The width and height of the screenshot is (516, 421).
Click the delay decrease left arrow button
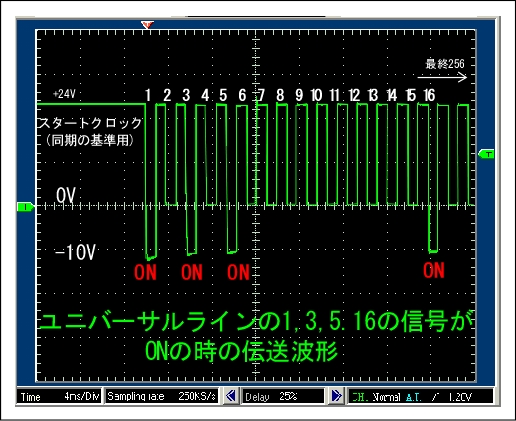(231, 396)
